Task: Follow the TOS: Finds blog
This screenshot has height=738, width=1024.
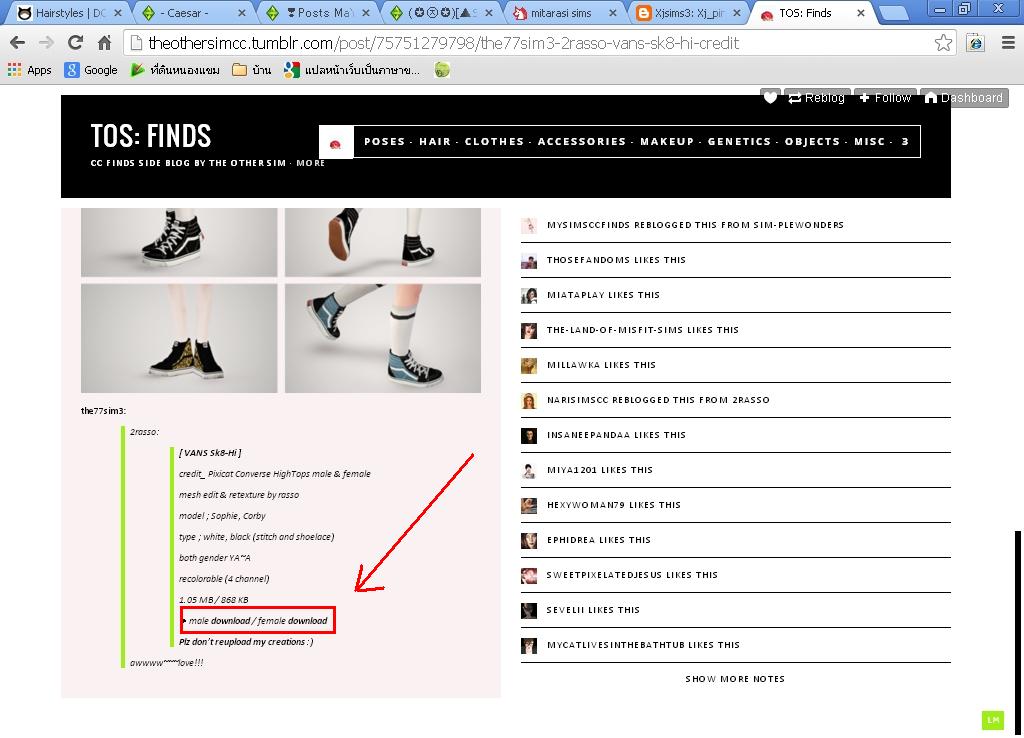Action: coord(886,98)
